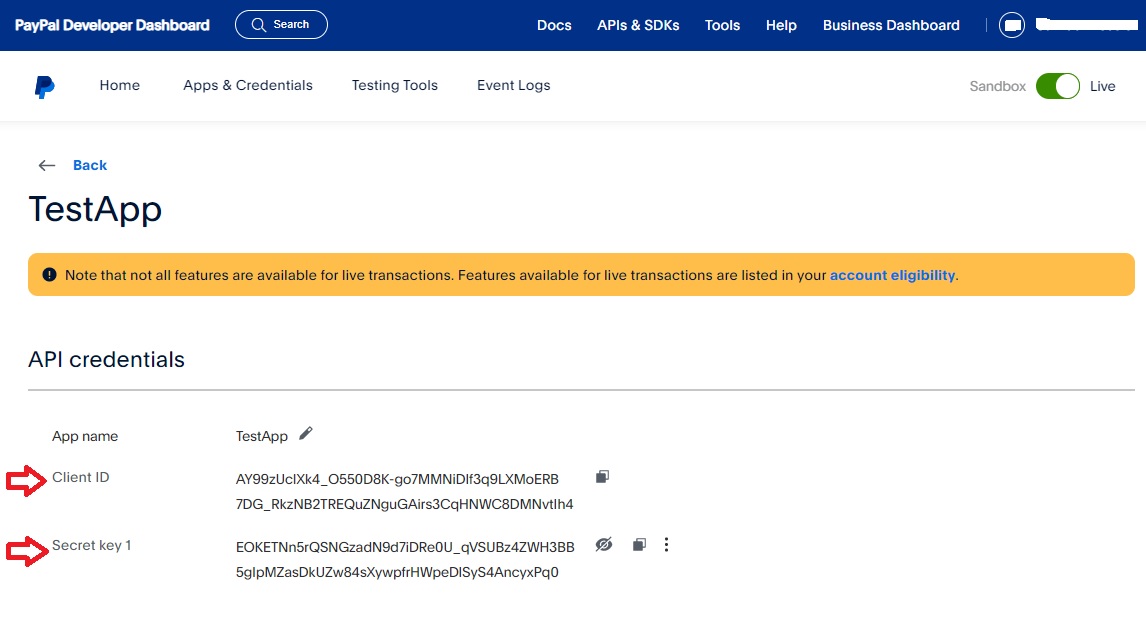The width and height of the screenshot is (1146, 622).
Task: Click the API credentials heading
Action: pos(106,360)
